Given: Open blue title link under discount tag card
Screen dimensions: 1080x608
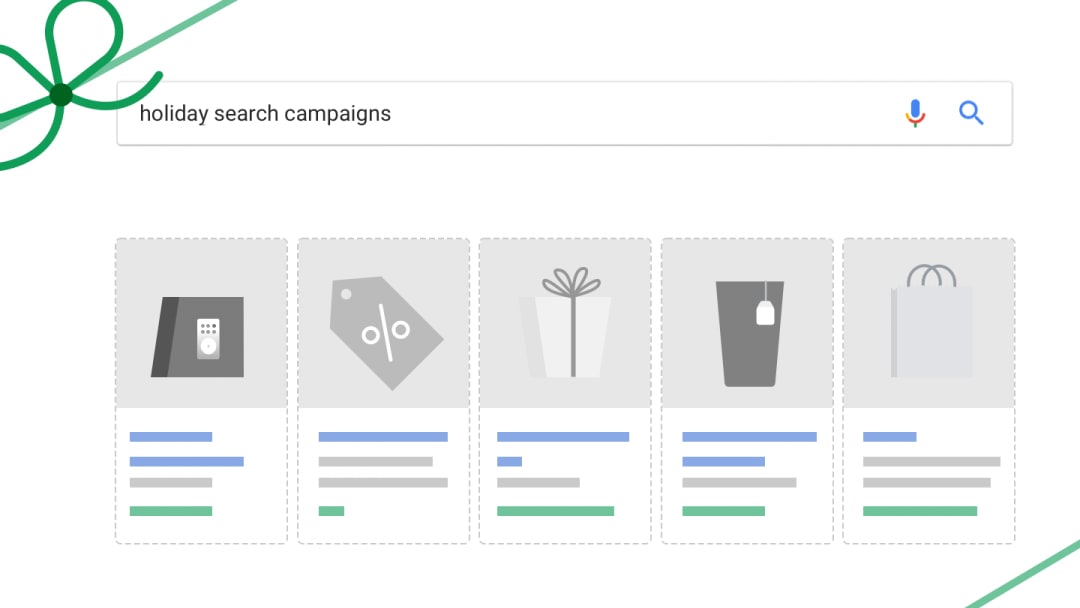Looking at the screenshot, I should click(383, 437).
